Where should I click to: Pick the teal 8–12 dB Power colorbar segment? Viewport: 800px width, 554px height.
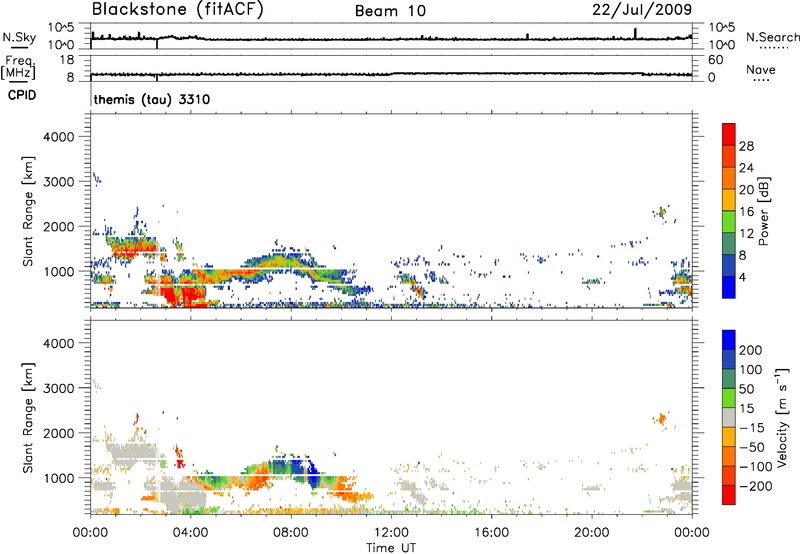pos(729,243)
